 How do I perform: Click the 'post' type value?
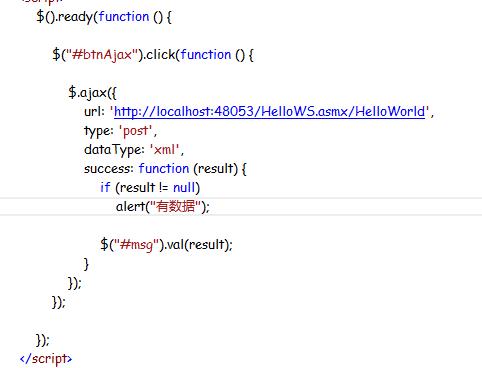136,131
